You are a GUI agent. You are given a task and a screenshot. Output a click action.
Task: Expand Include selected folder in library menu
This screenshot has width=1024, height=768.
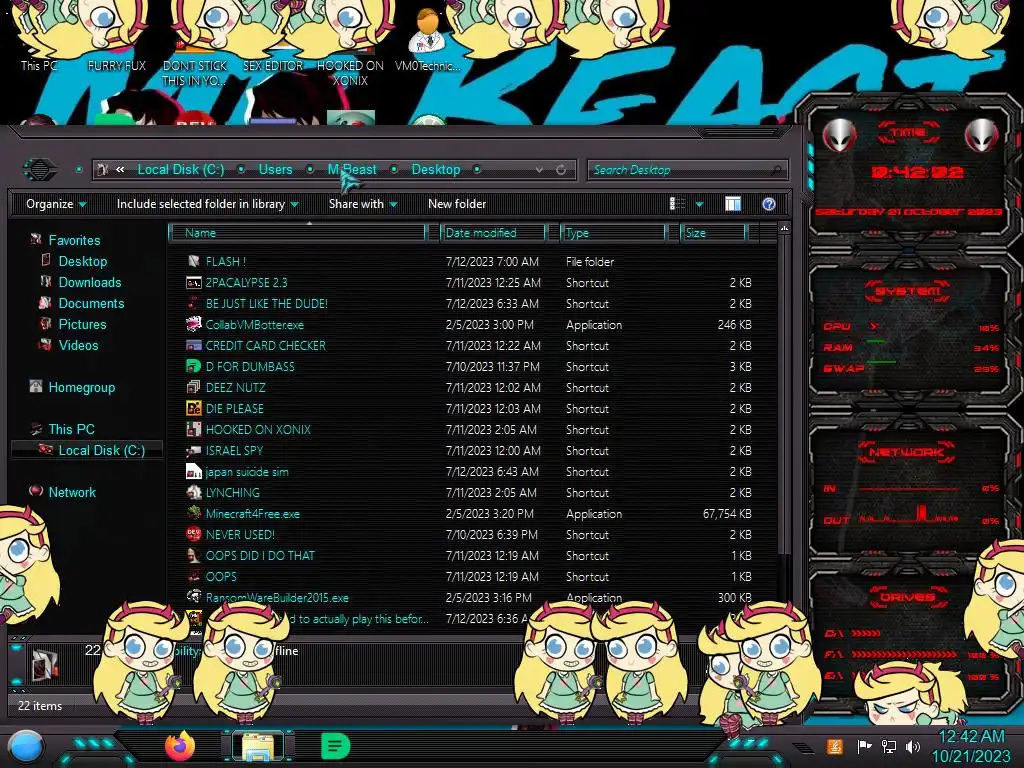pyautogui.click(x=208, y=204)
